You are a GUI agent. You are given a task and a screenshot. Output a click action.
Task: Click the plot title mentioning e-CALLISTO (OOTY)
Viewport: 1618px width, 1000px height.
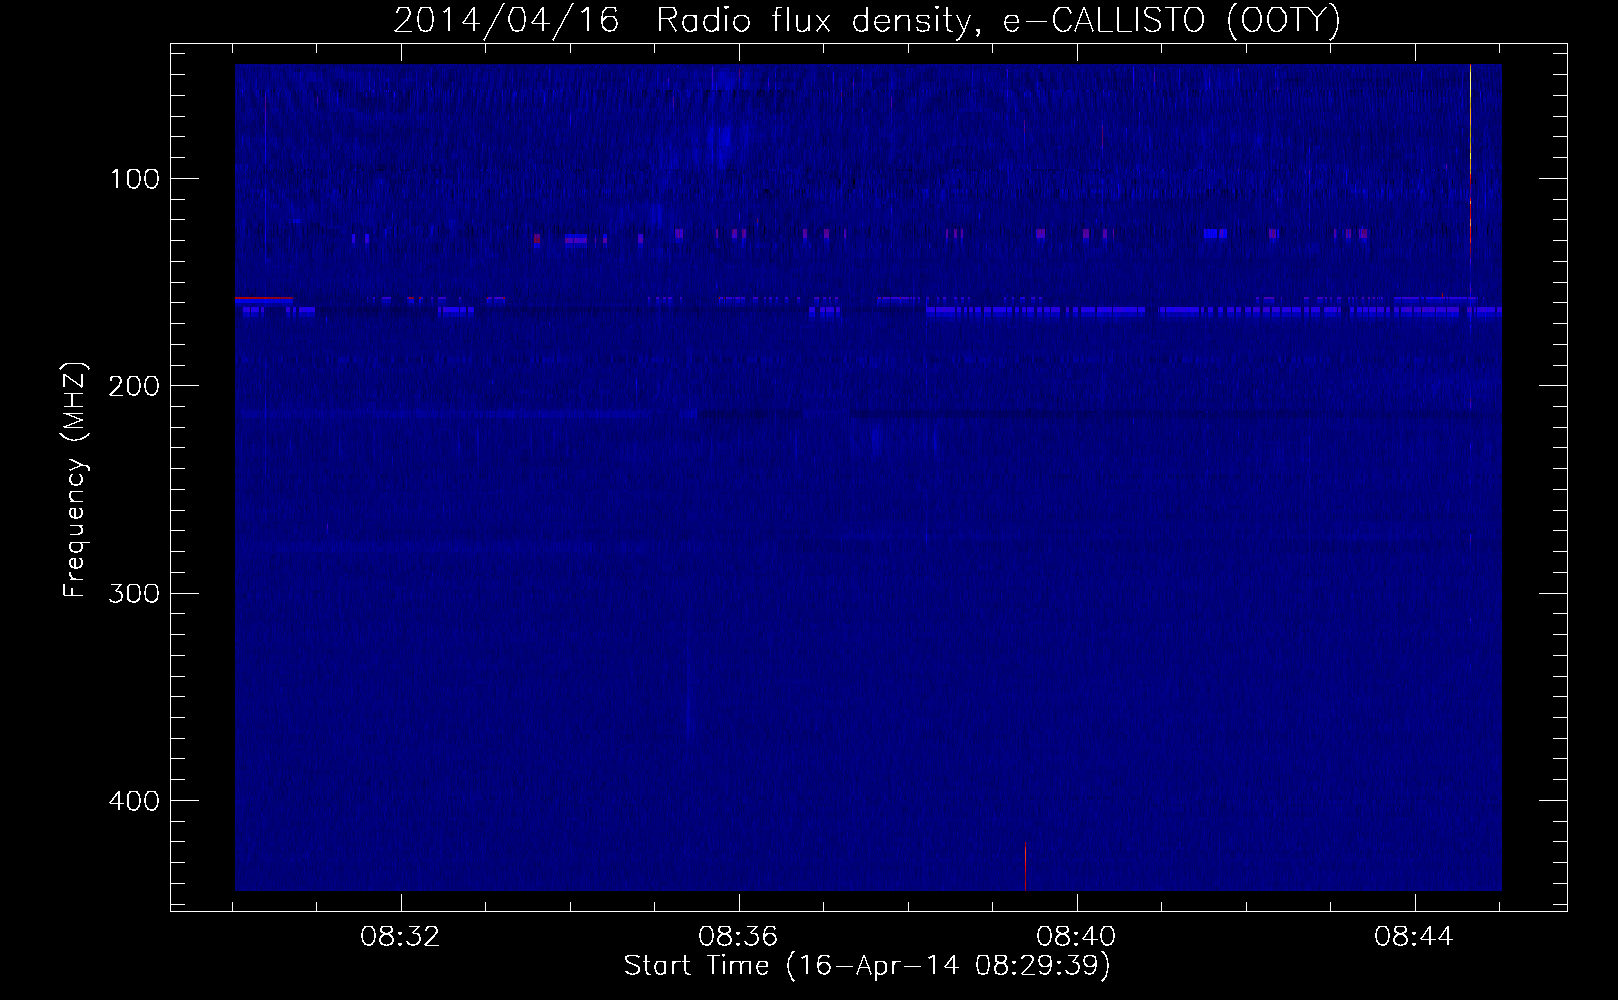(866, 20)
